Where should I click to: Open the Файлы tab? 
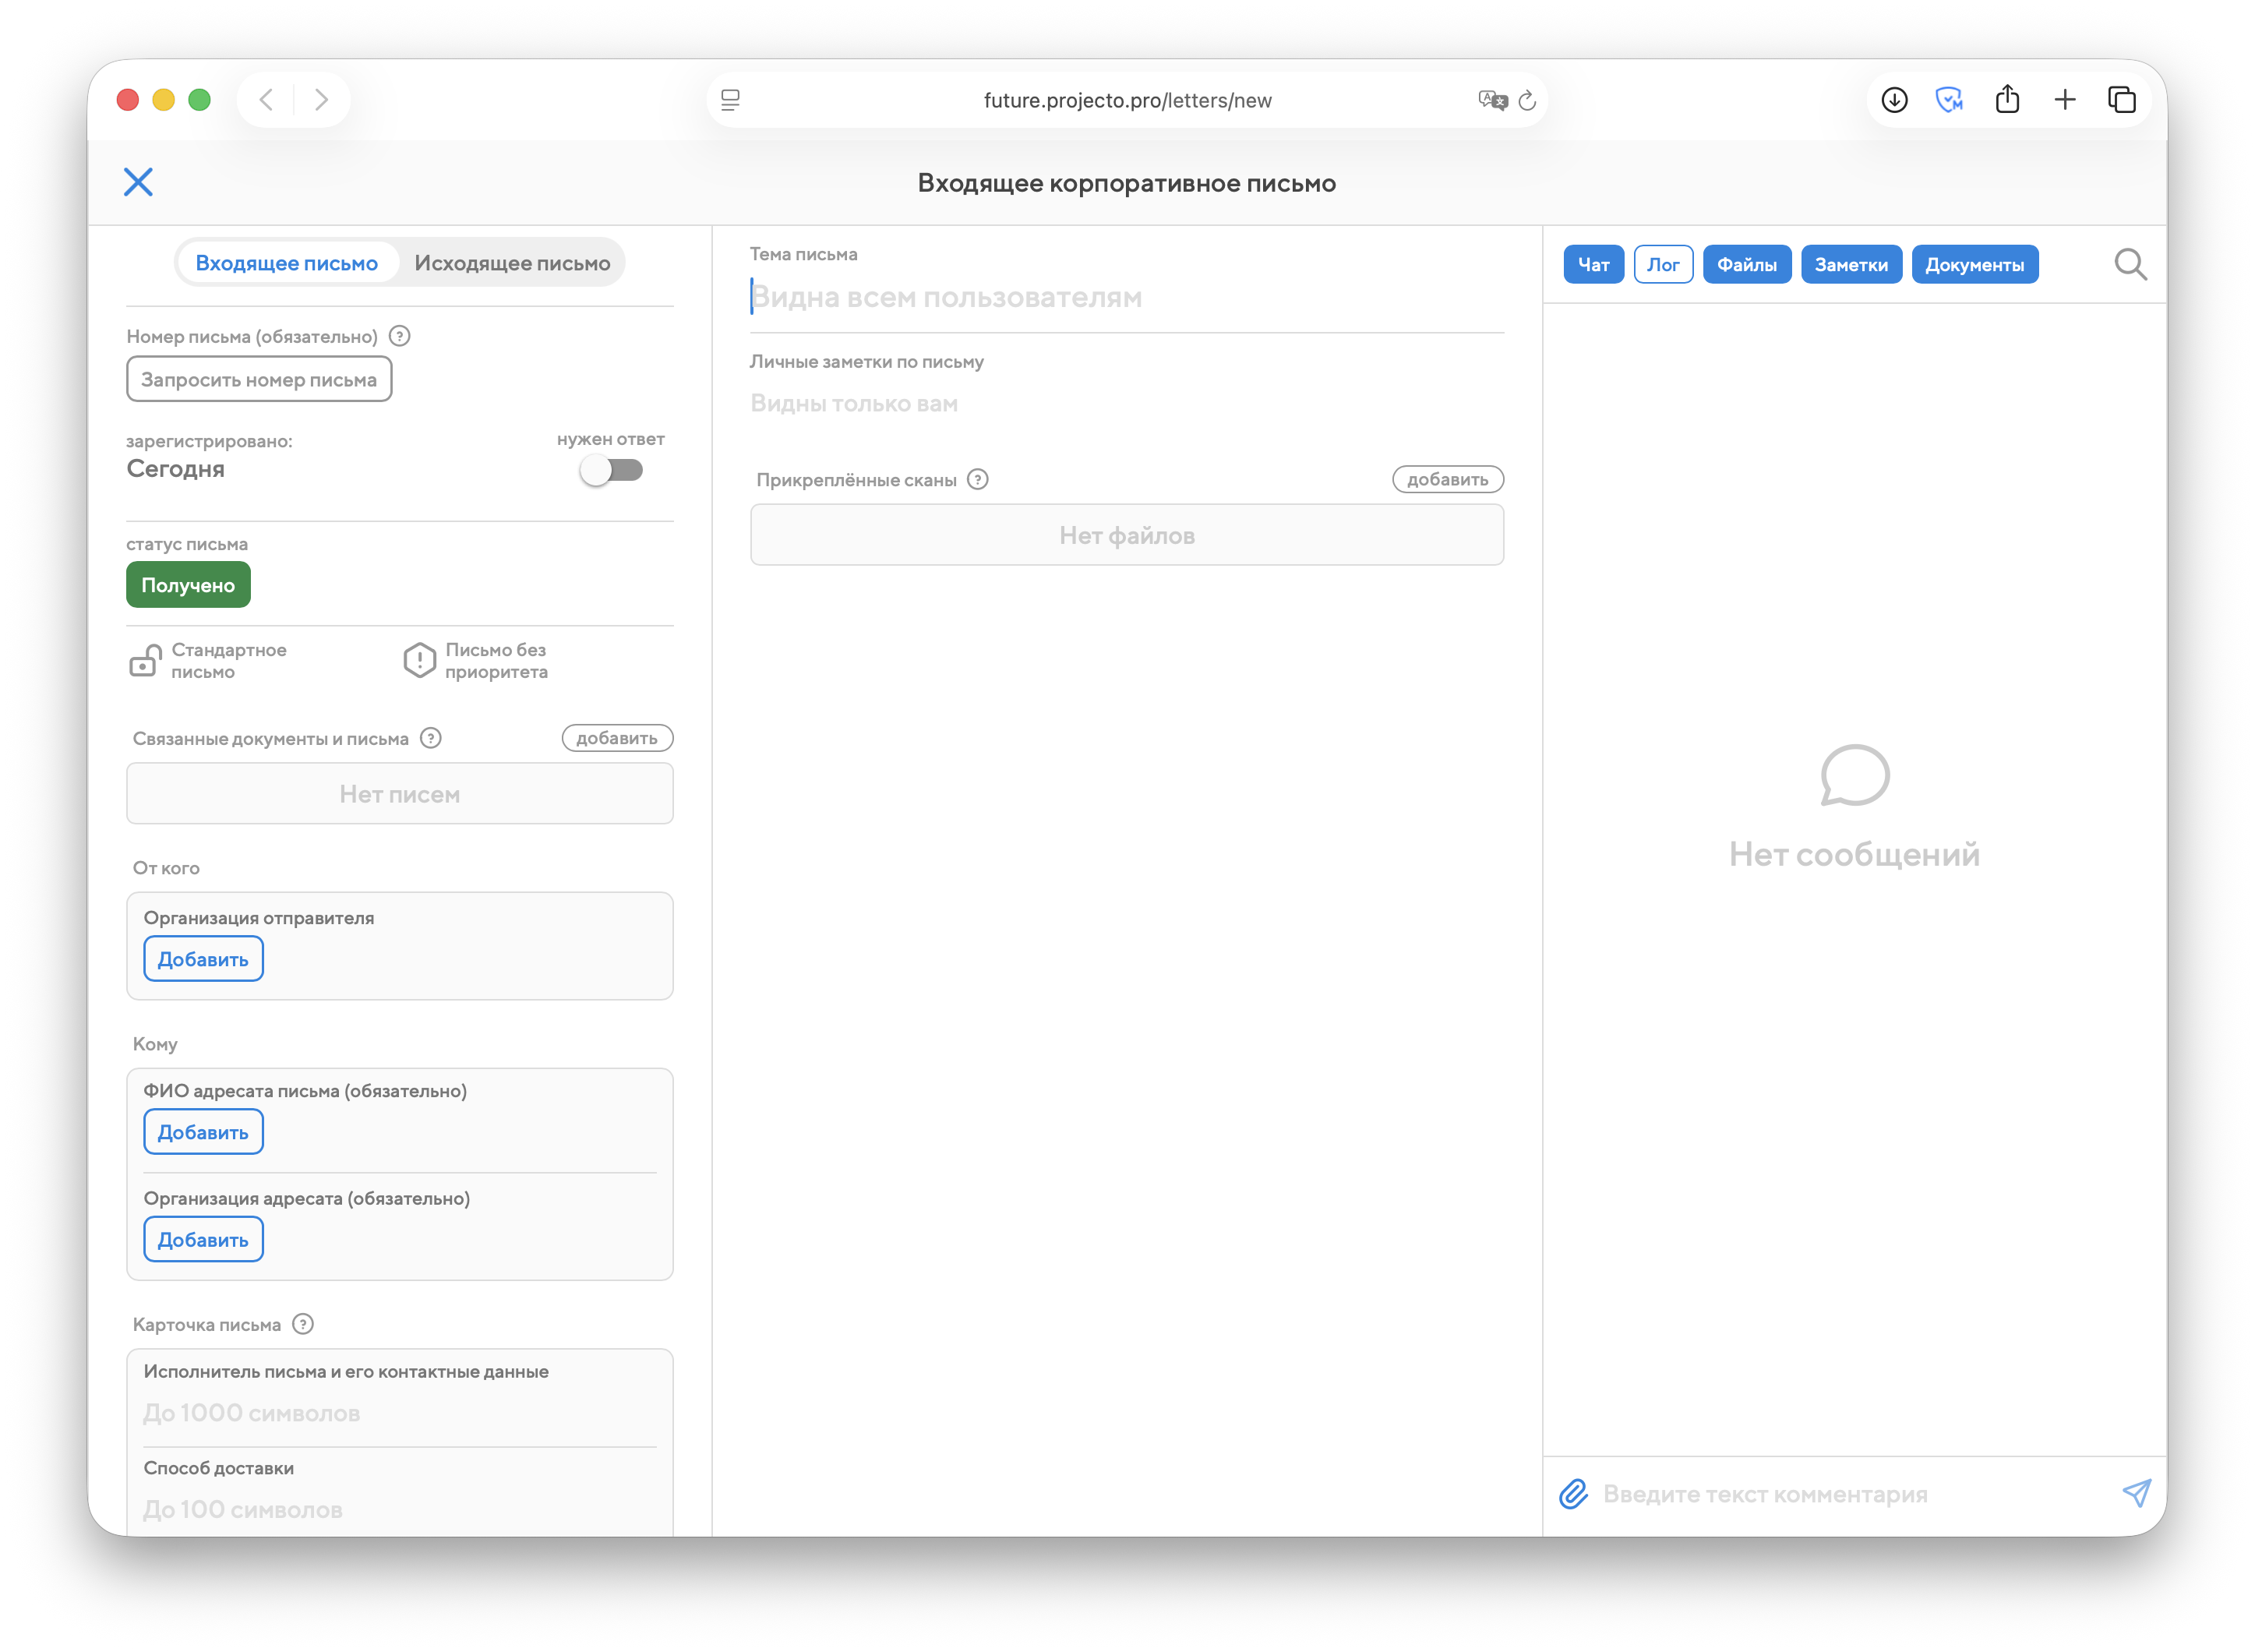coord(1746,265)
